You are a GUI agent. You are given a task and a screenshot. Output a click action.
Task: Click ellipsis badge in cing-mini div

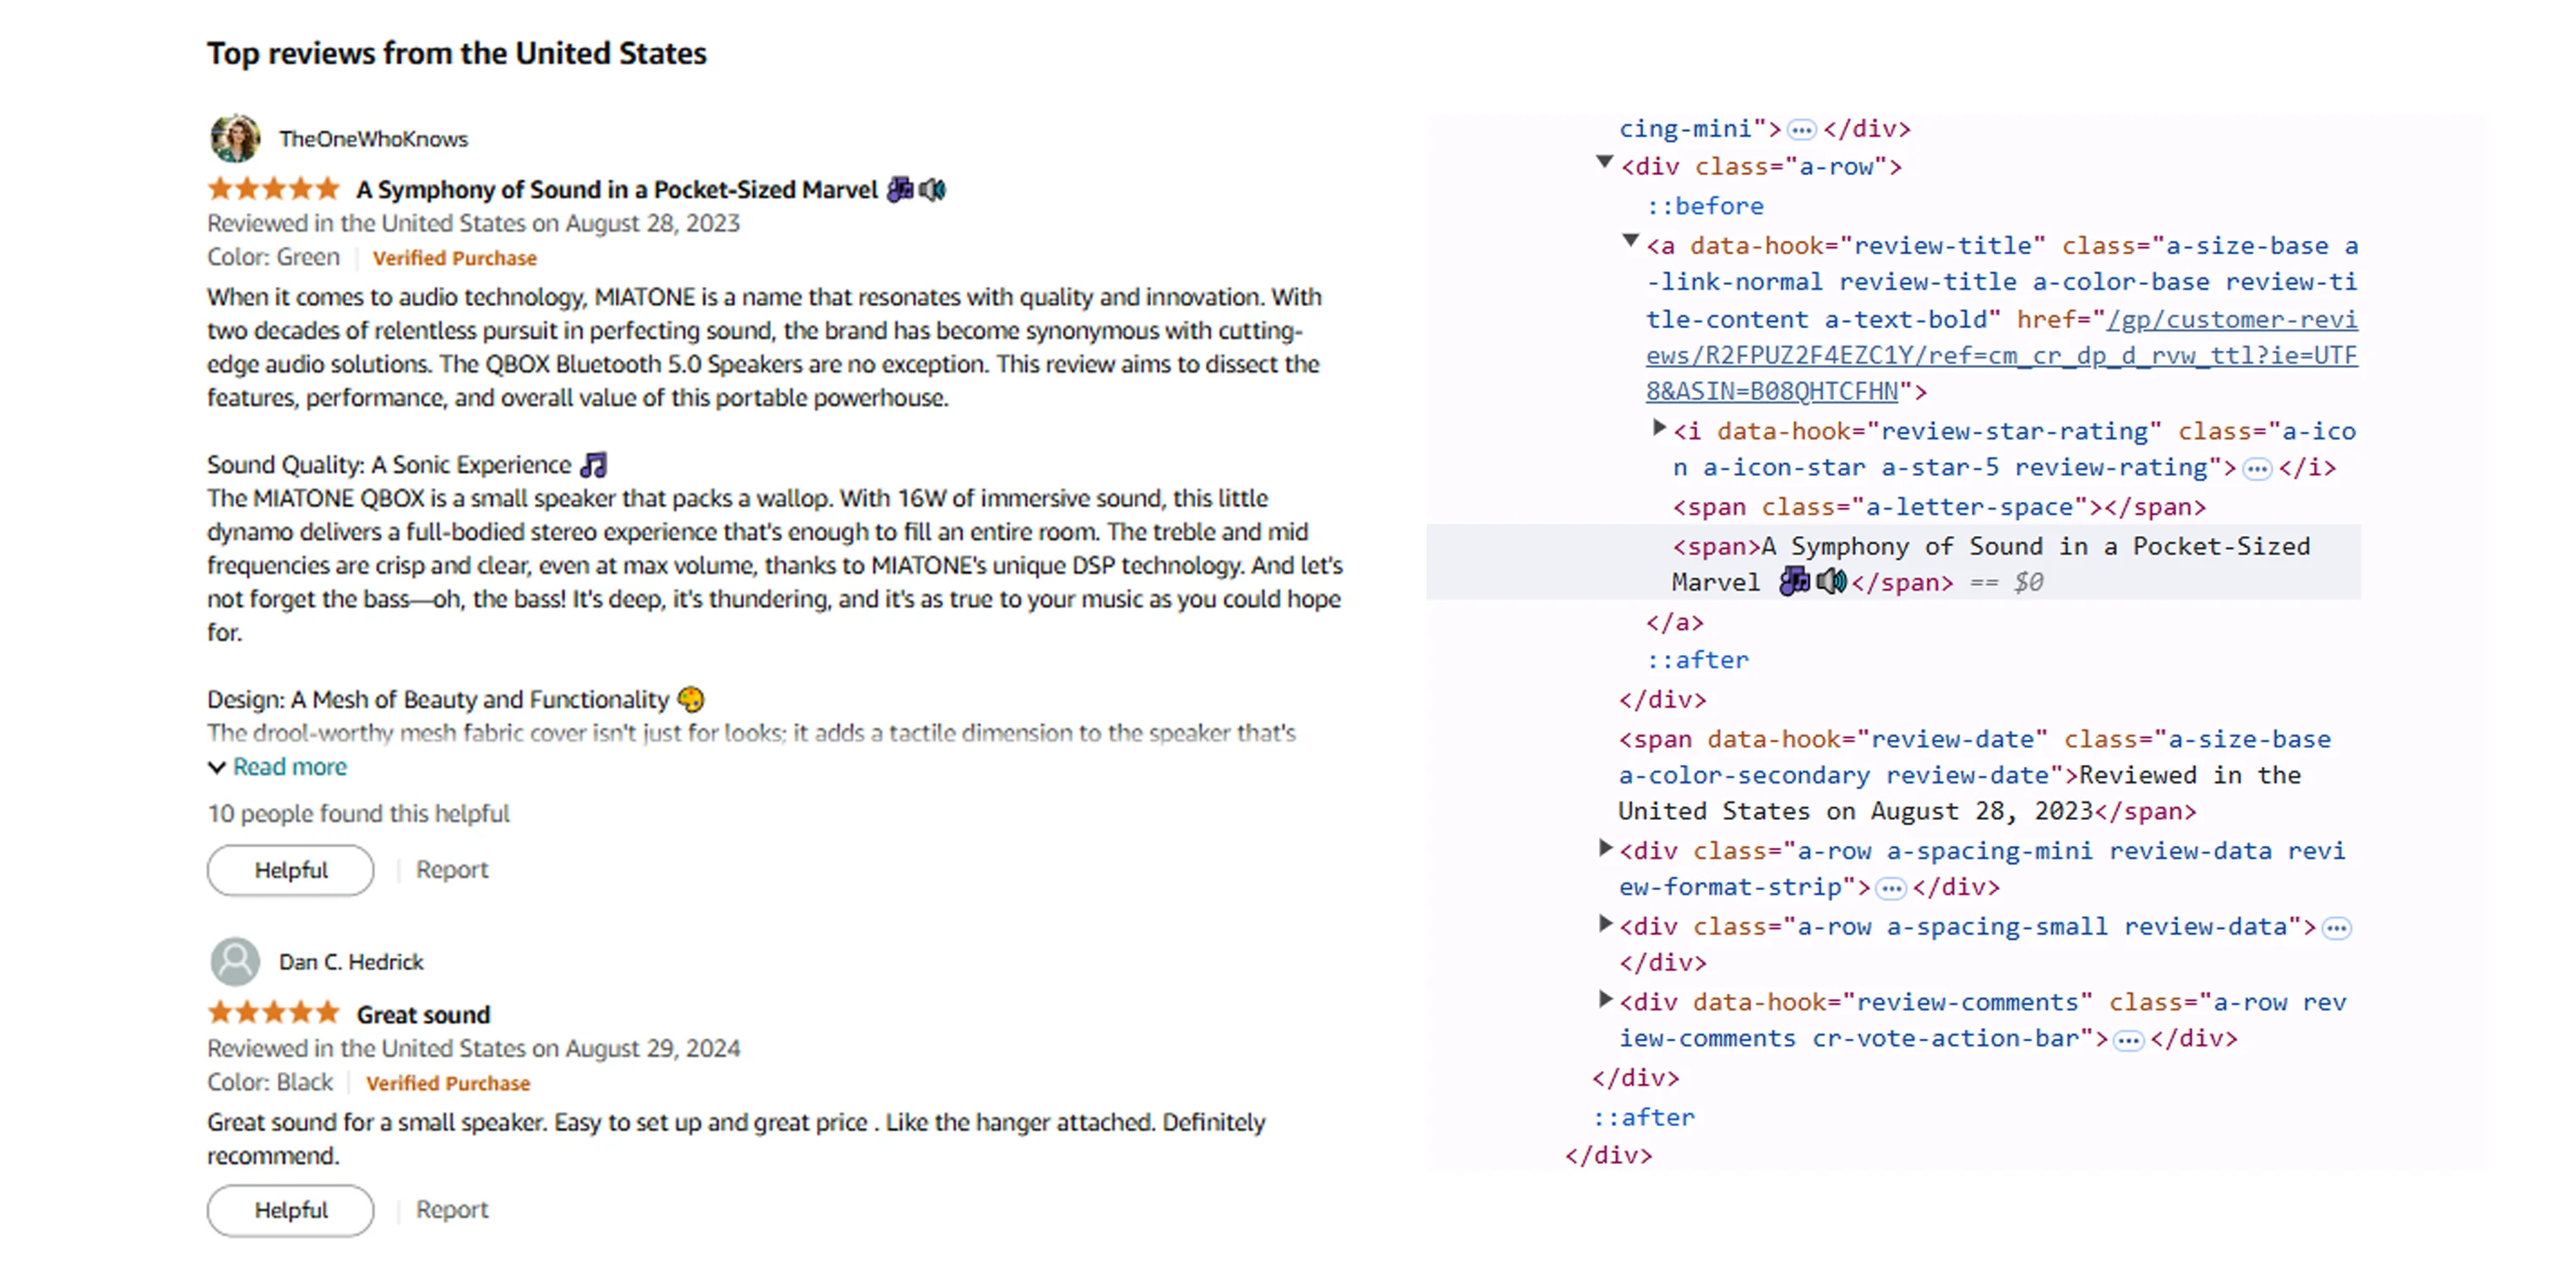[1801, 130]
